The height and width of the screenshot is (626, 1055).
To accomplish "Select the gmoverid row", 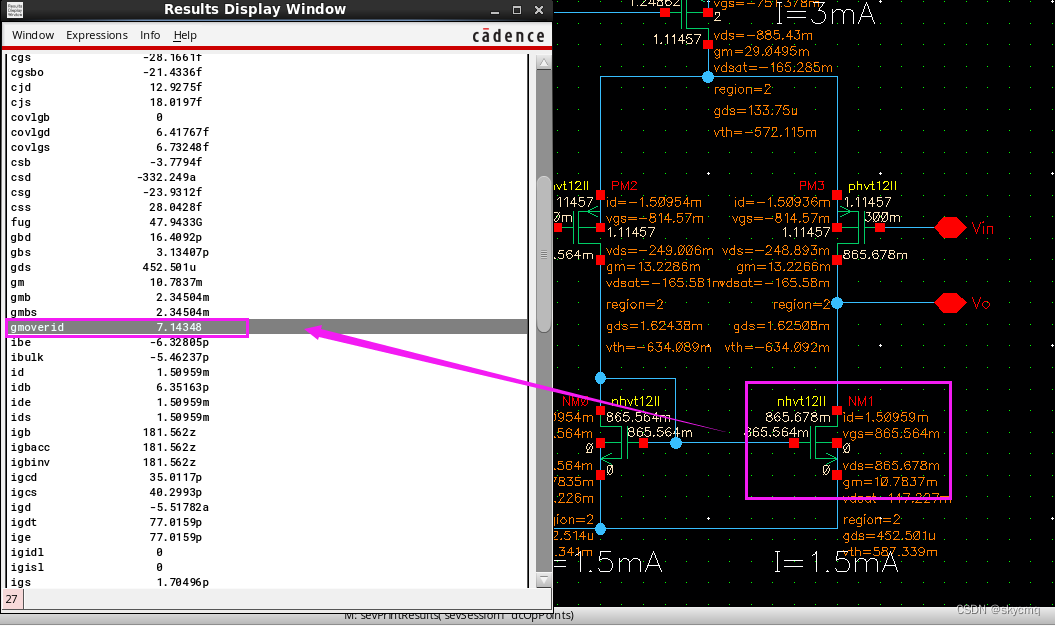I will [266, 327].
